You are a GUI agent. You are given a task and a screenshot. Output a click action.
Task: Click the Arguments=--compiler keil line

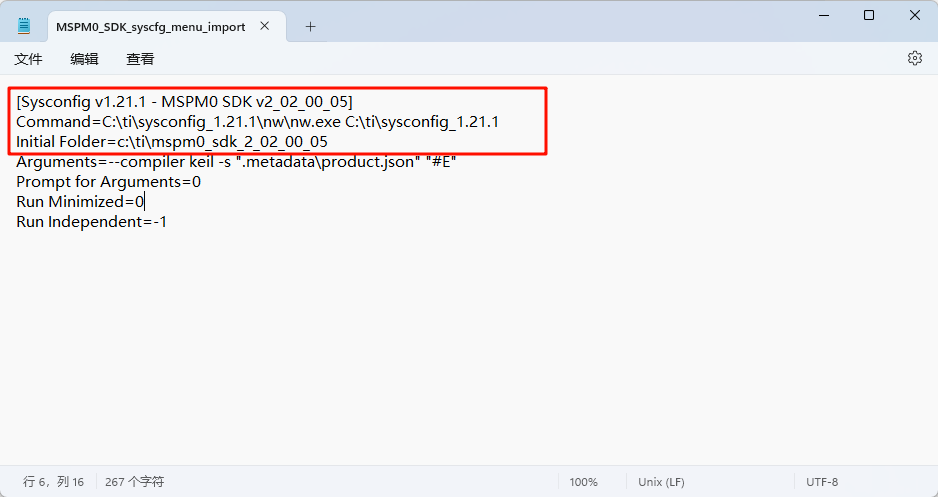point(236,161)
